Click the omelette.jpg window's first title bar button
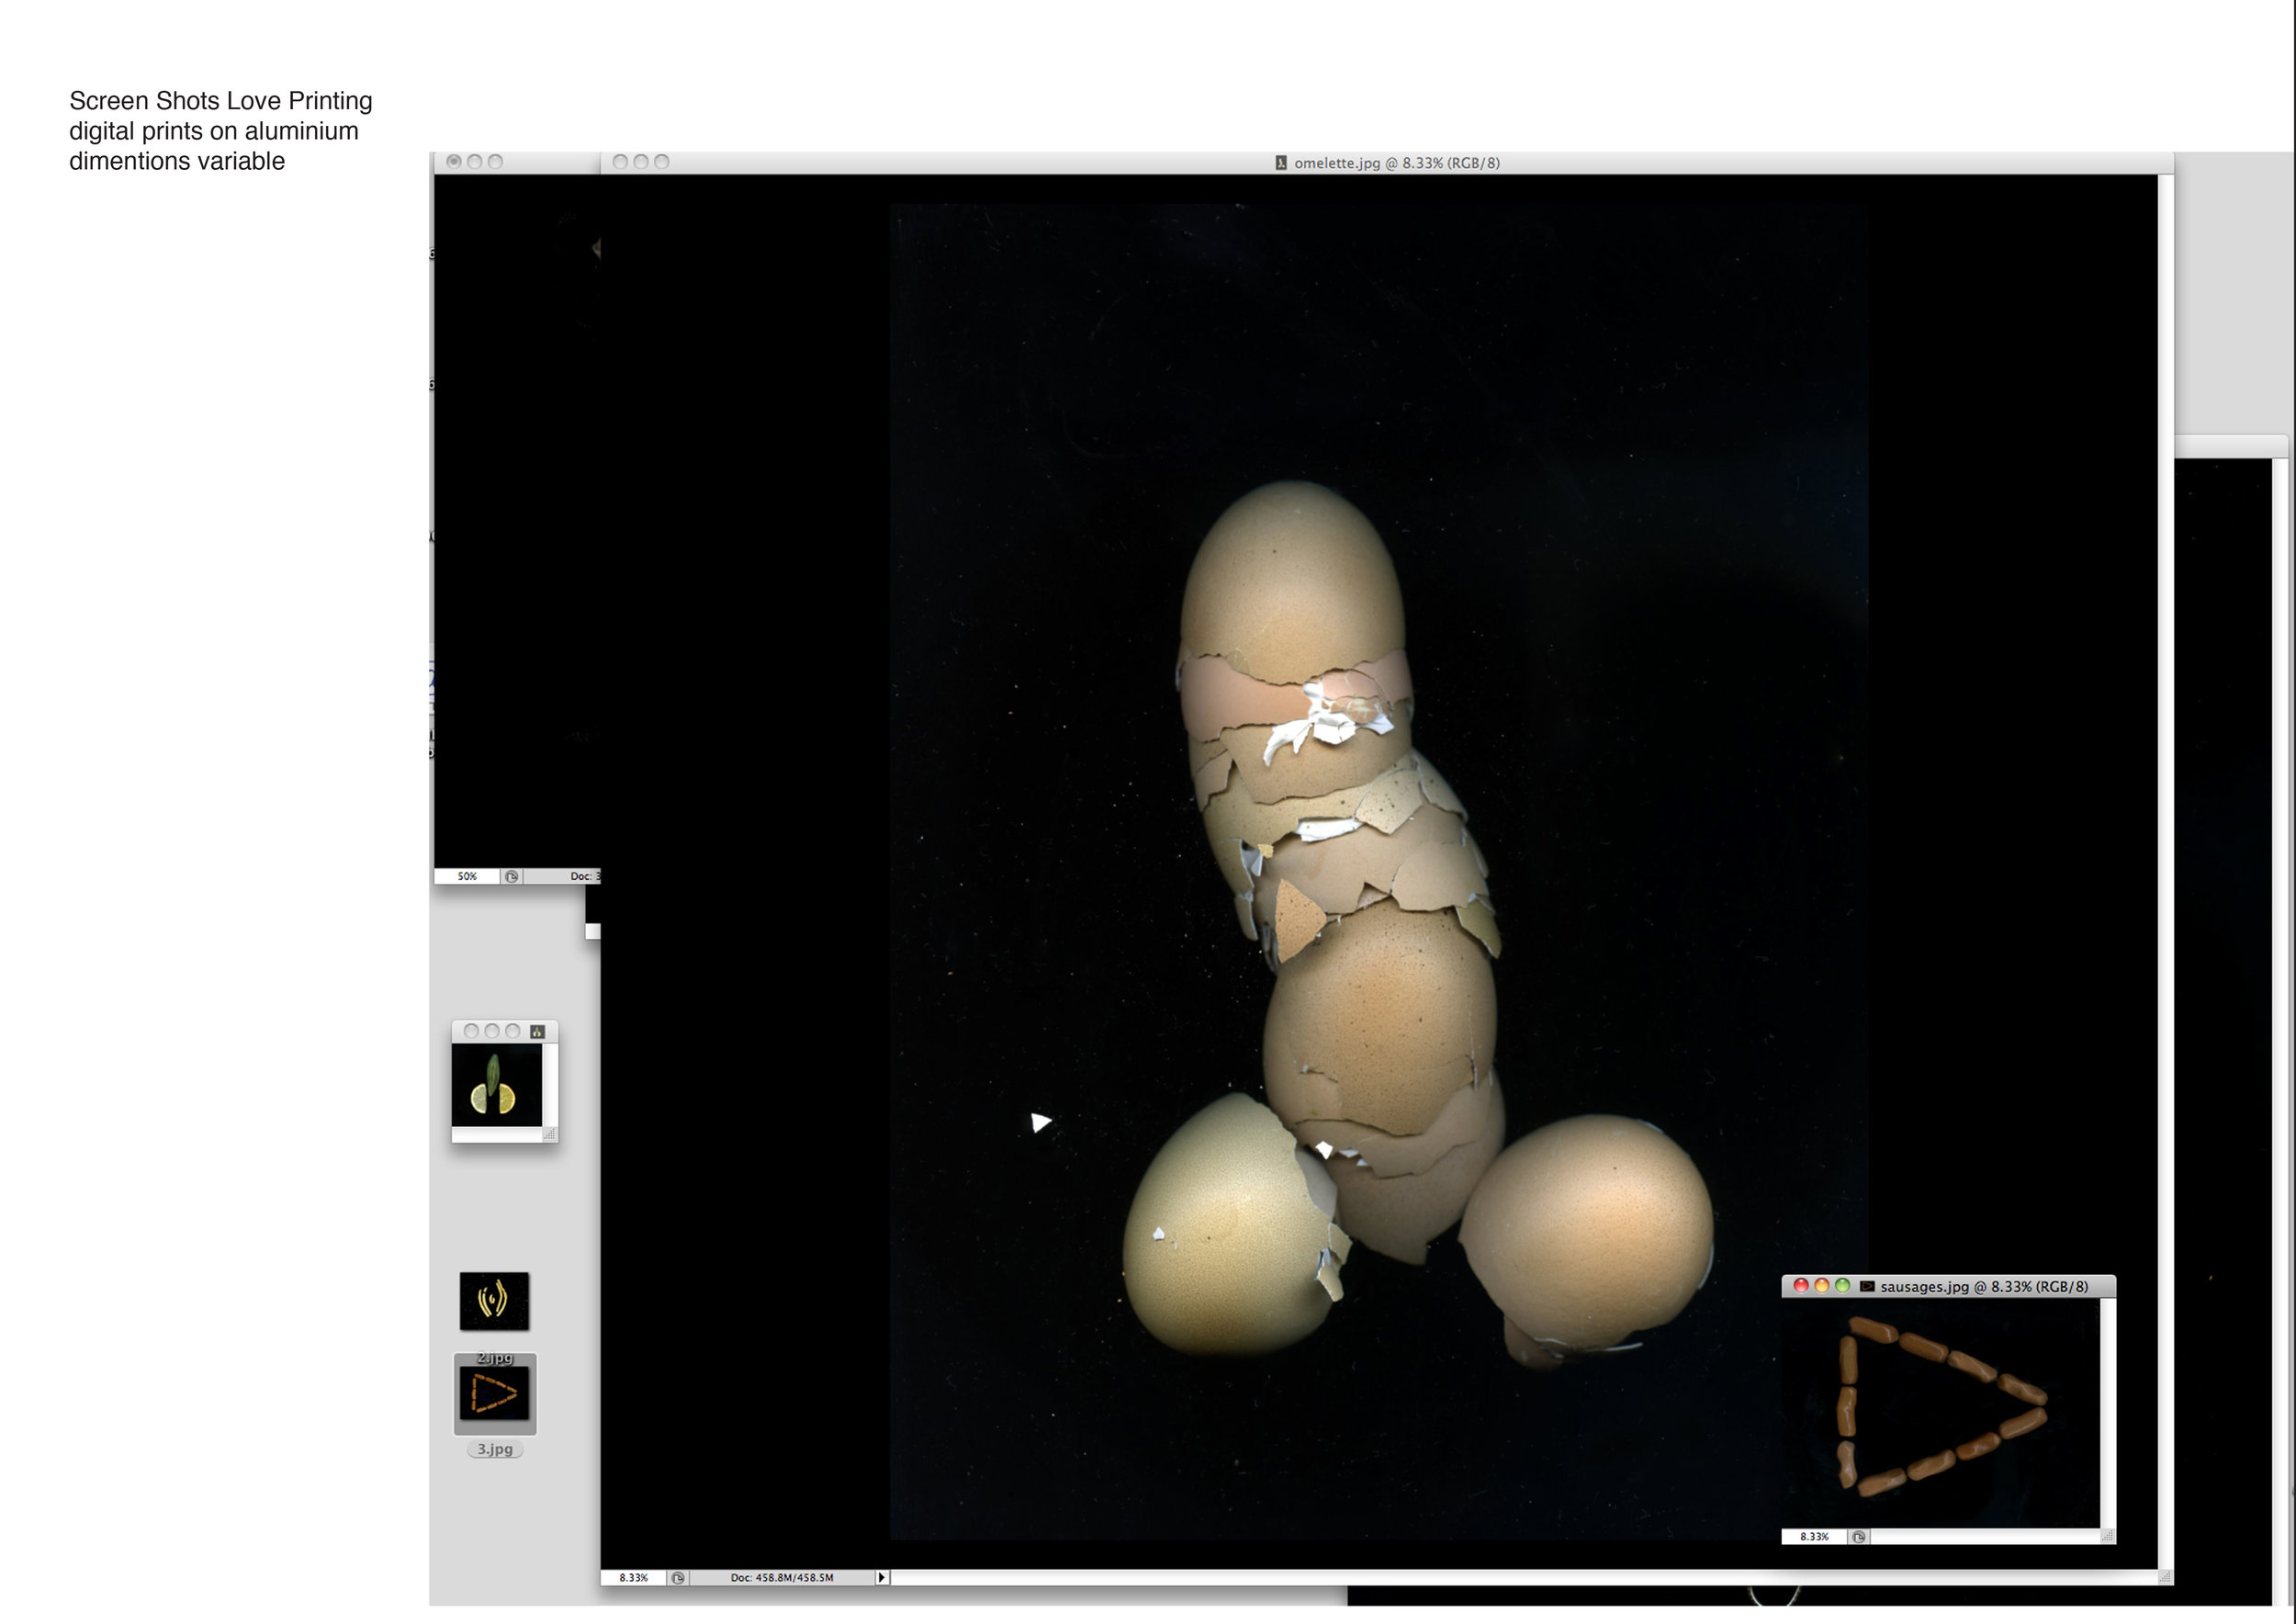Screen dimensions: 2296x1624 620,161
